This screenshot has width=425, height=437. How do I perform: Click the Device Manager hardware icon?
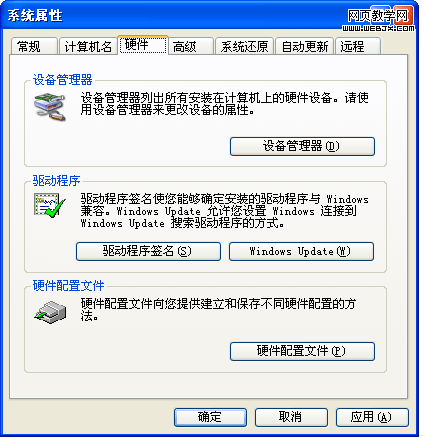click(50, 107)
